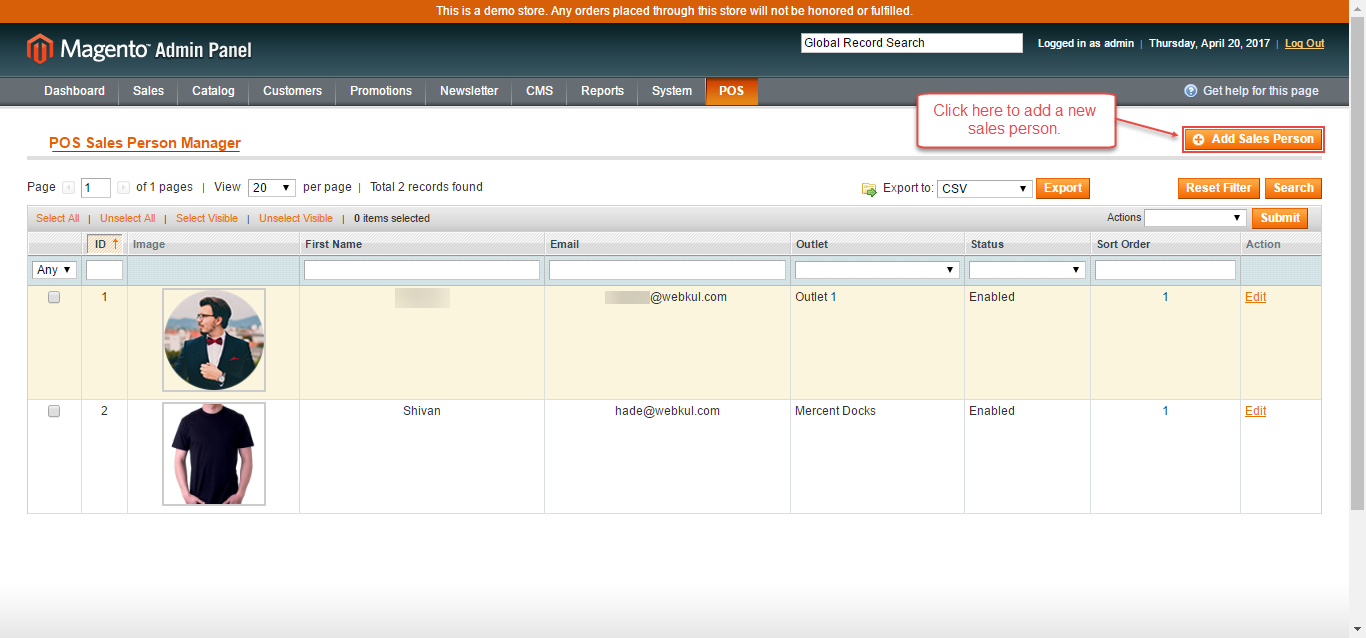Click the next page arrow icon

pos(123,187)
